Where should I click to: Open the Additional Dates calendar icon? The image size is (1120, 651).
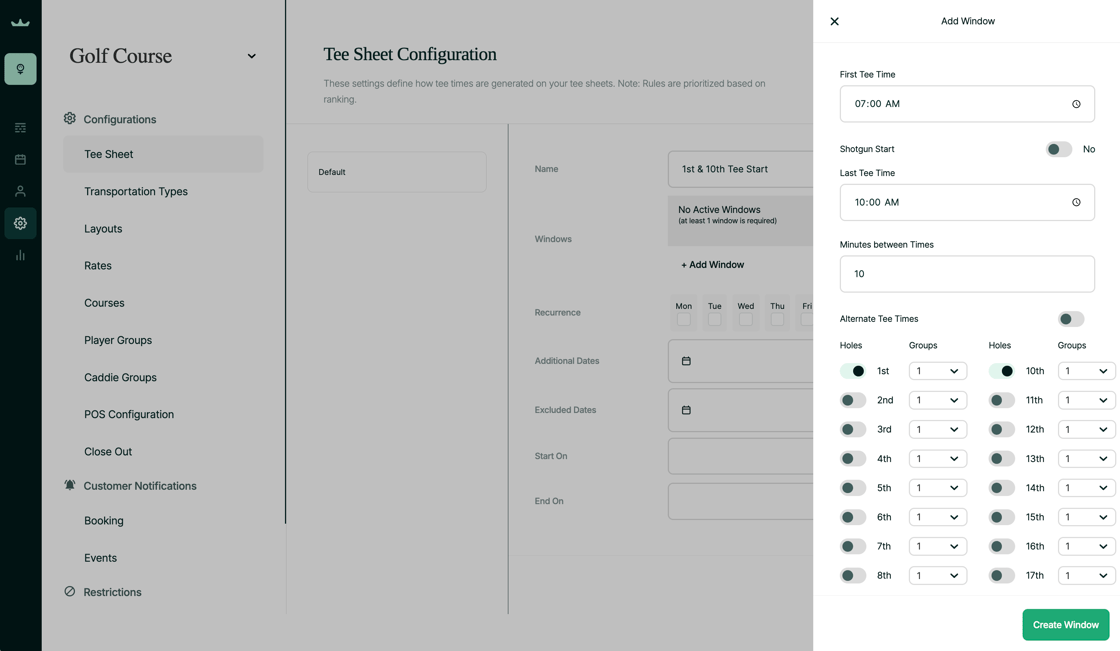pyautogui.click(x=686, y=361)
